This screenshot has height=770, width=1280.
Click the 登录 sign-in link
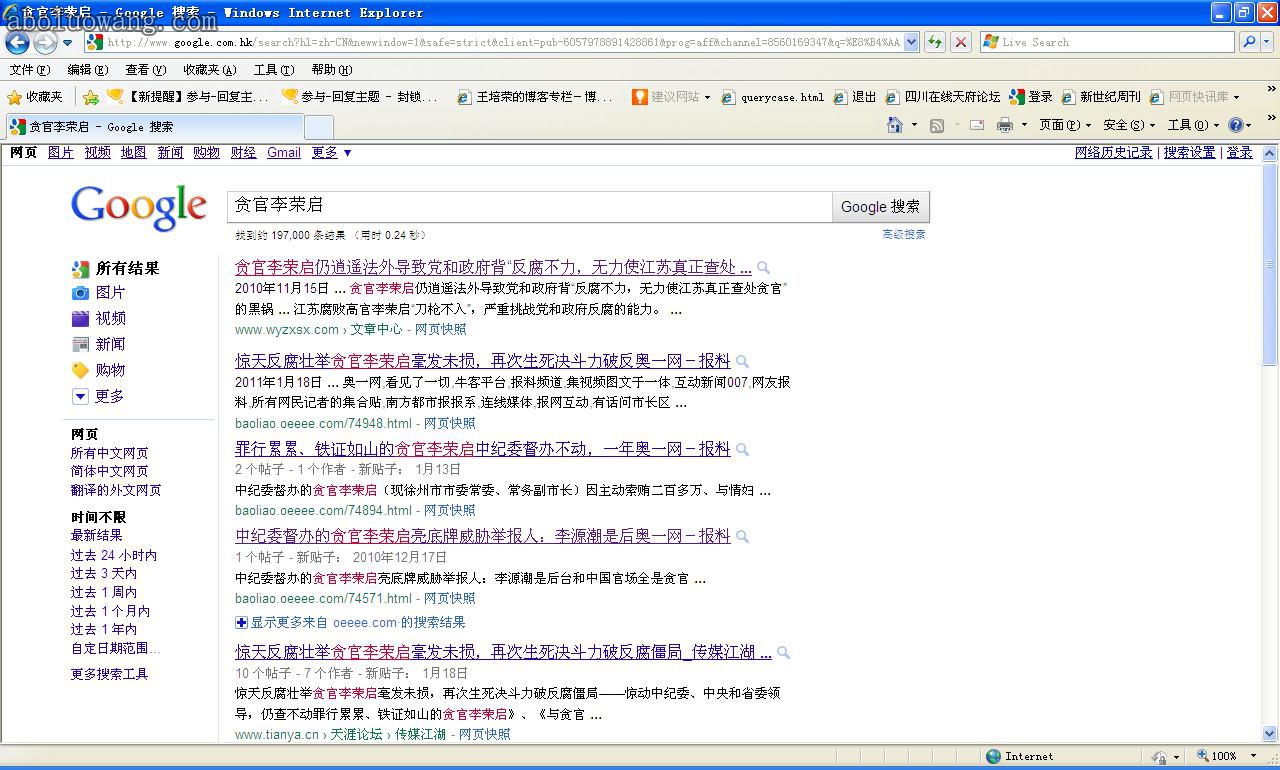(x=1239, y=152)
